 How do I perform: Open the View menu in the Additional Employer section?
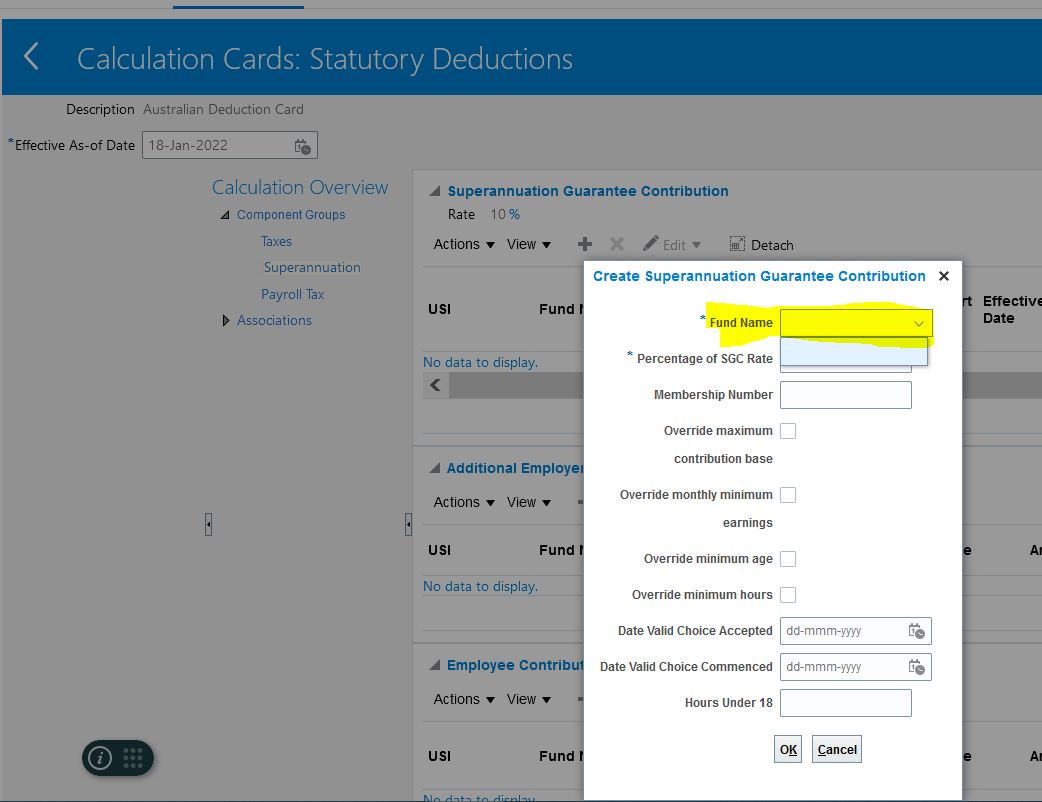[528, 501]
